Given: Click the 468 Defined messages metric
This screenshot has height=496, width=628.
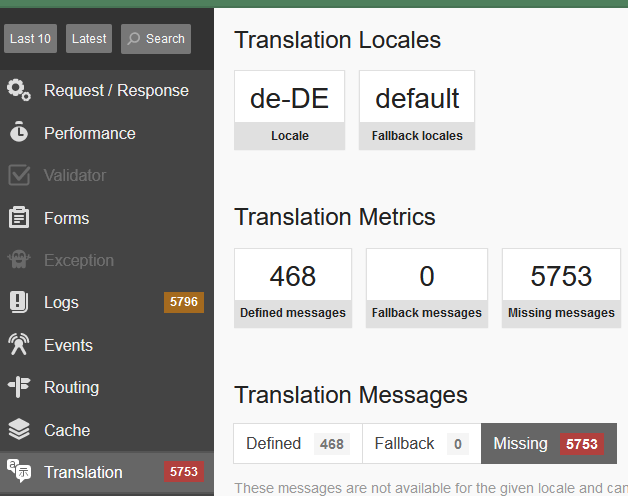Looking at the screenshot, I should coord(293,288).
